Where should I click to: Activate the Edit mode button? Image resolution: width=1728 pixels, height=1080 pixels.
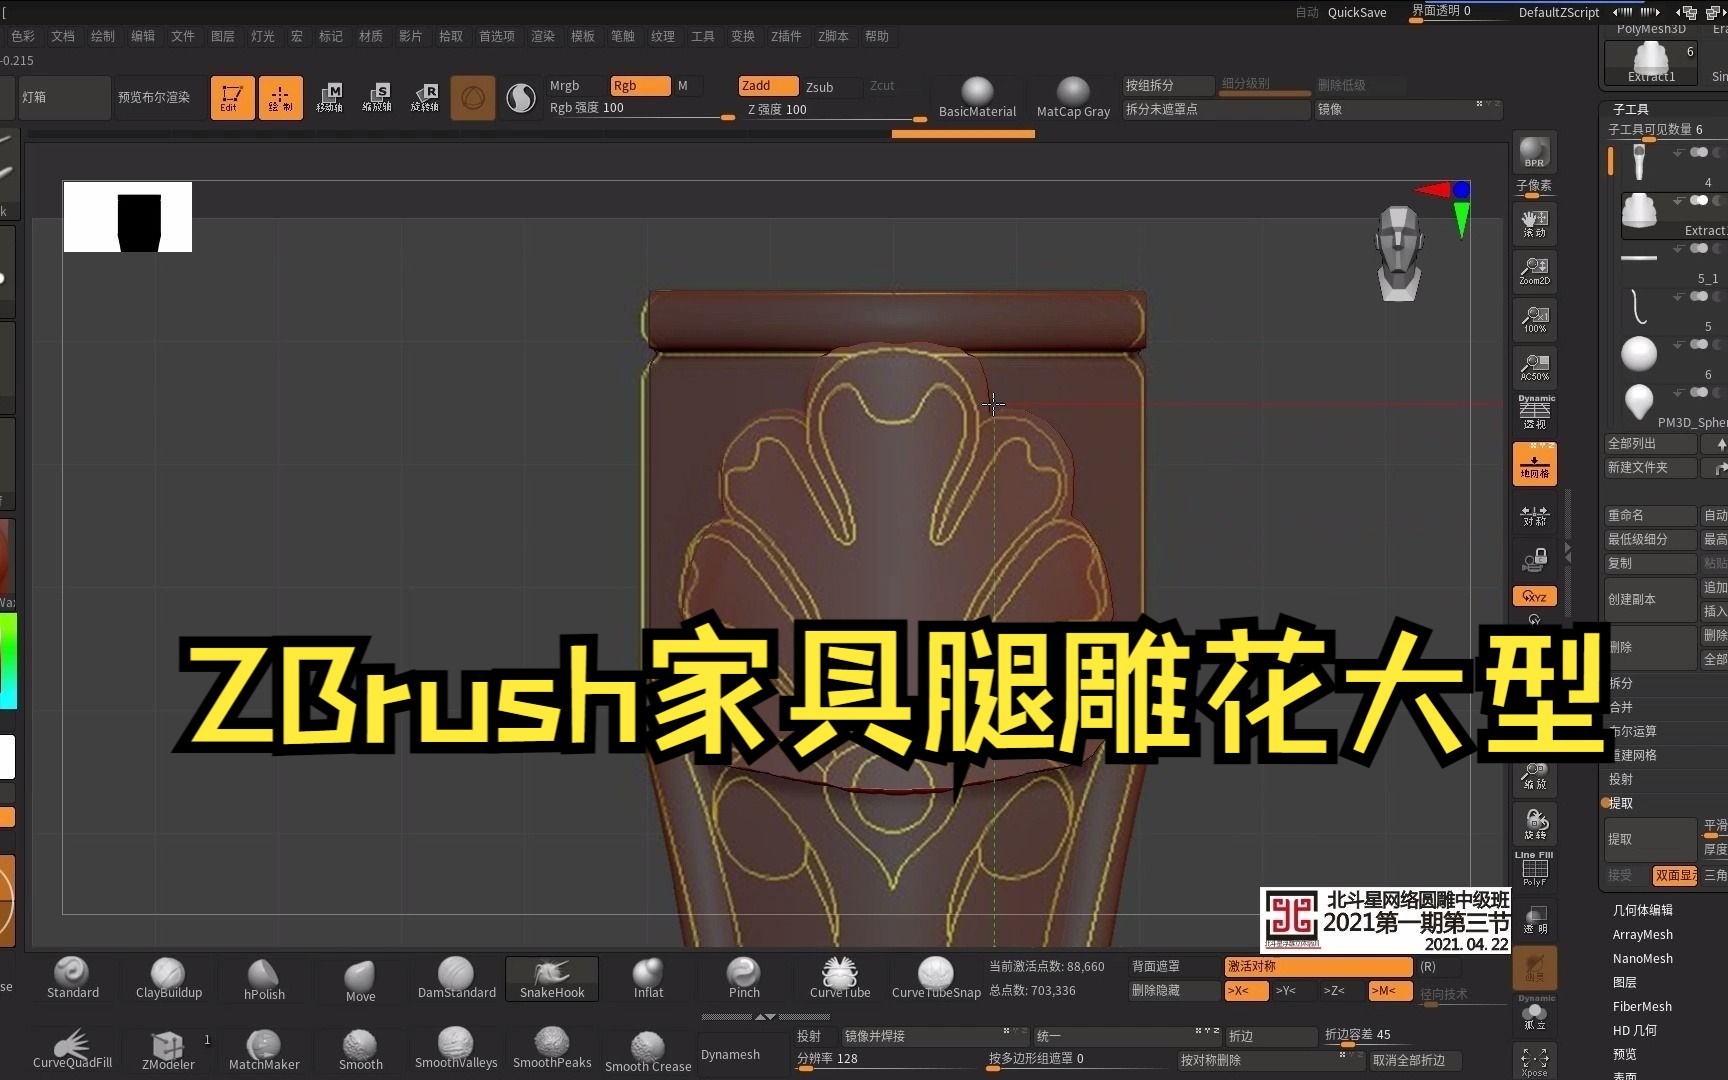pyautogui.click(x=232, y=98)
